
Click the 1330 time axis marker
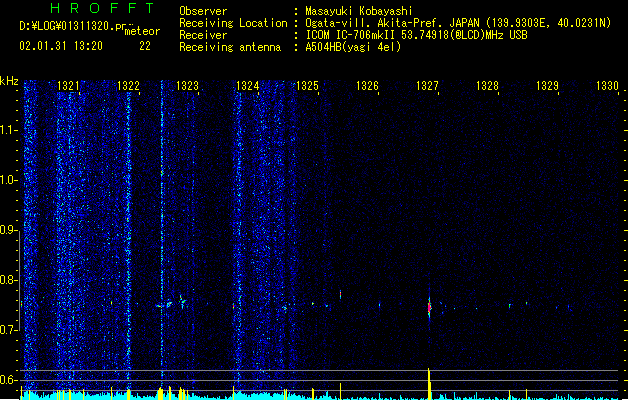tap(607, 86)
